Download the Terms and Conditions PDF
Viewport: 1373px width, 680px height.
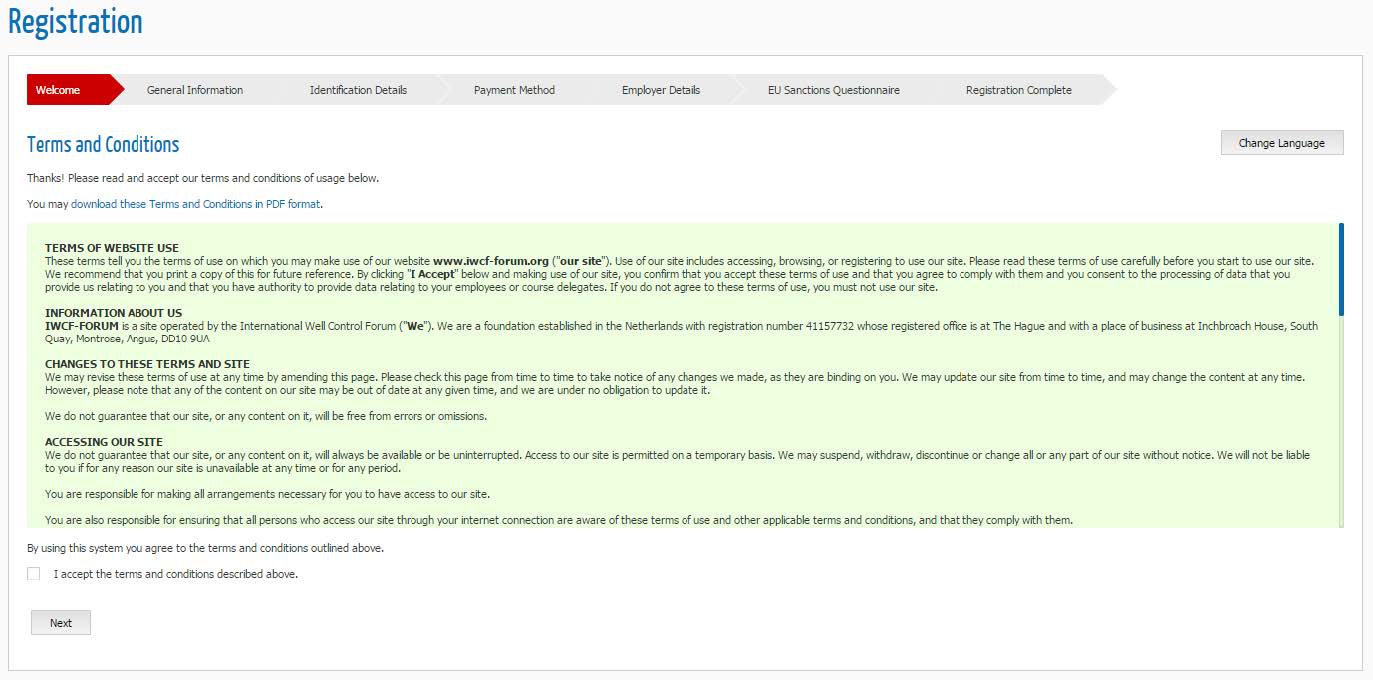coord(196,204)
